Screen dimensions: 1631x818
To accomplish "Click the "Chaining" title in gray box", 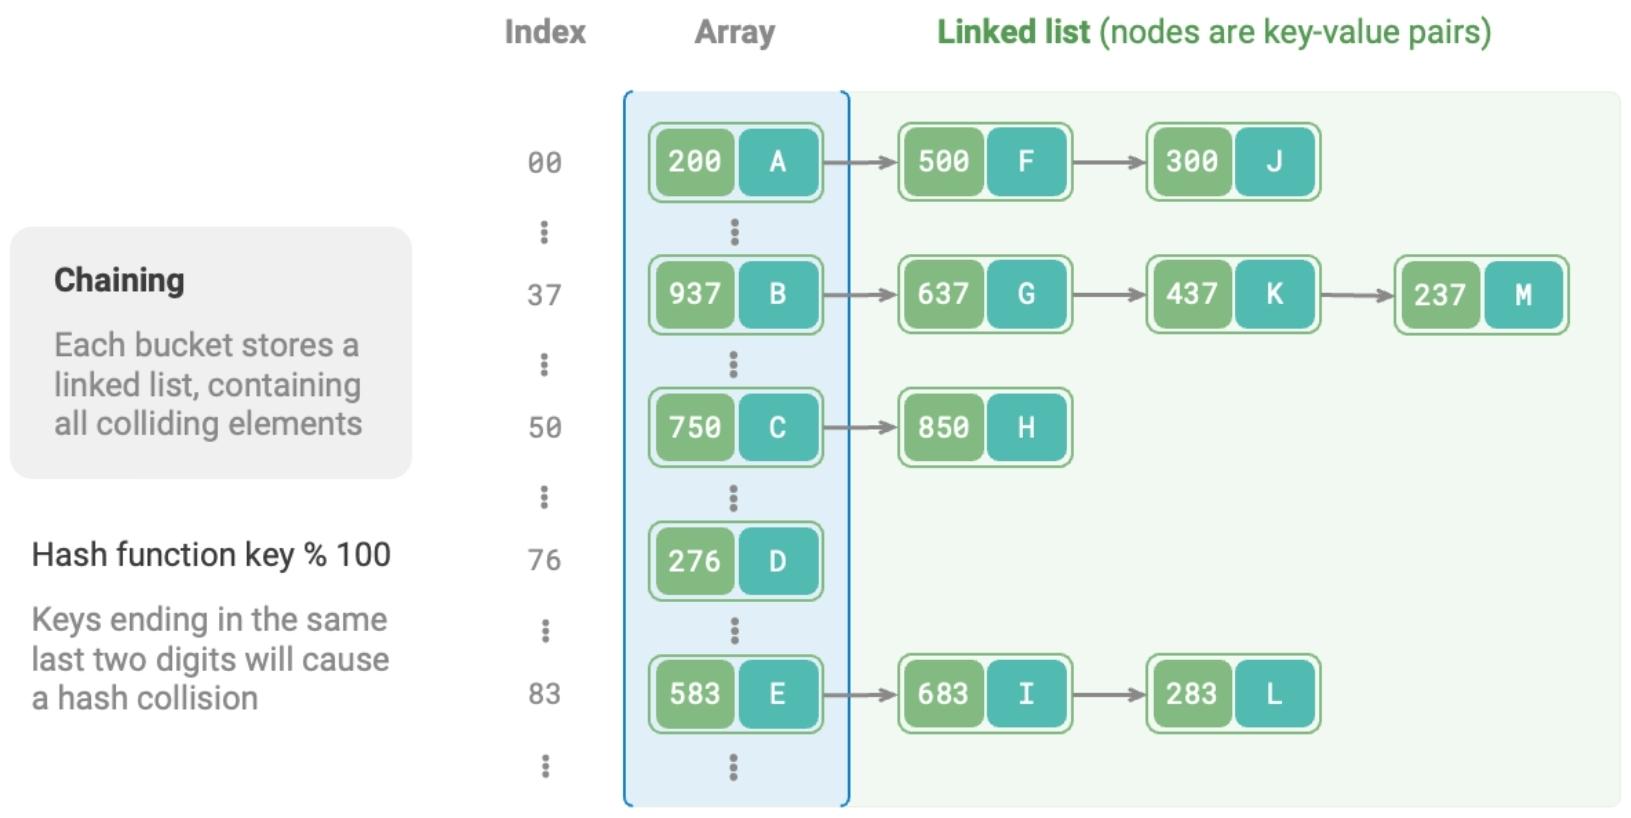I will 119,280.
